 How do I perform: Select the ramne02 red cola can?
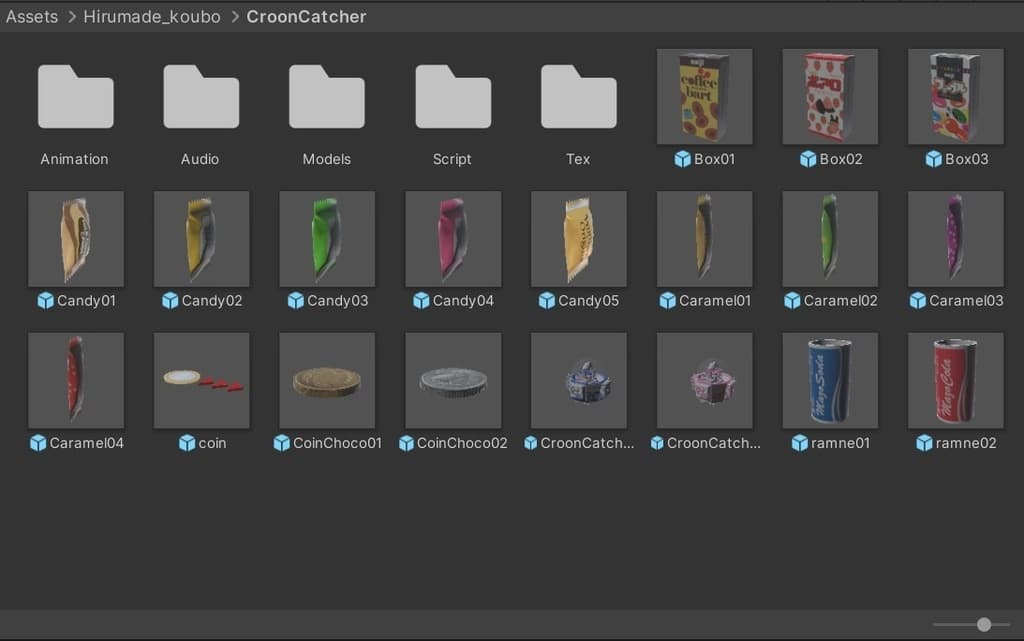(955, 381)
